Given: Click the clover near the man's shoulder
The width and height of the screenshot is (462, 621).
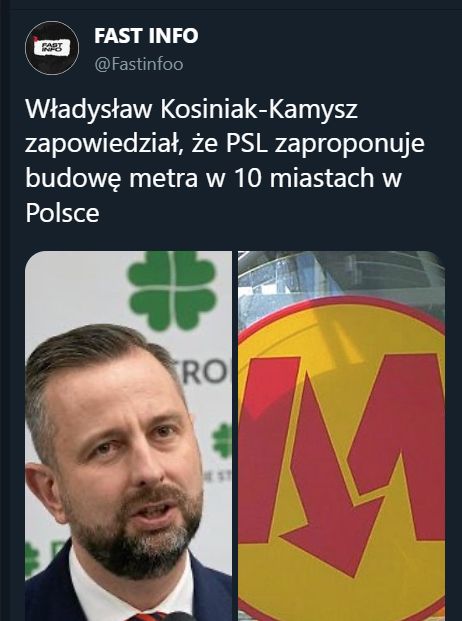Looking at the screenshot, I should coord(32,559).
